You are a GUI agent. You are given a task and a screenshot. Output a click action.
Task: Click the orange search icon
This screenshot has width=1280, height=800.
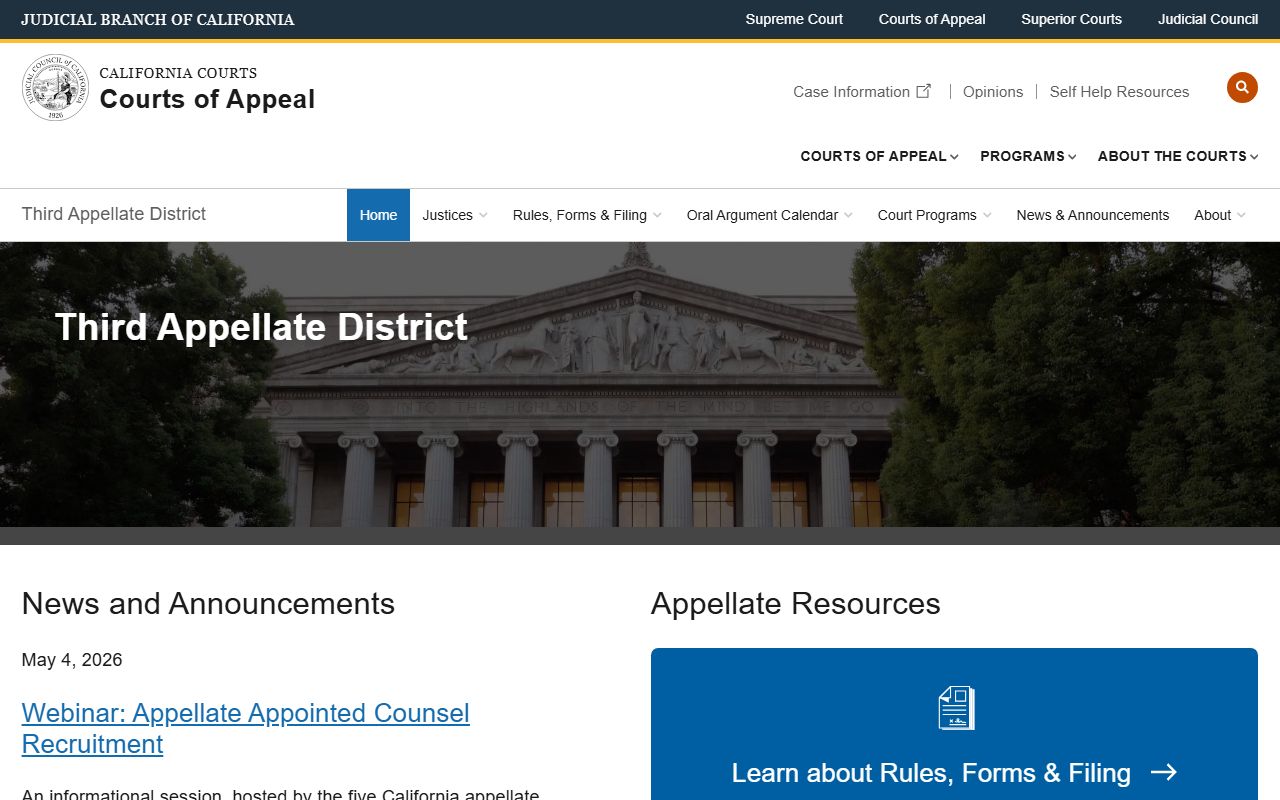[x=1242, y=88]
